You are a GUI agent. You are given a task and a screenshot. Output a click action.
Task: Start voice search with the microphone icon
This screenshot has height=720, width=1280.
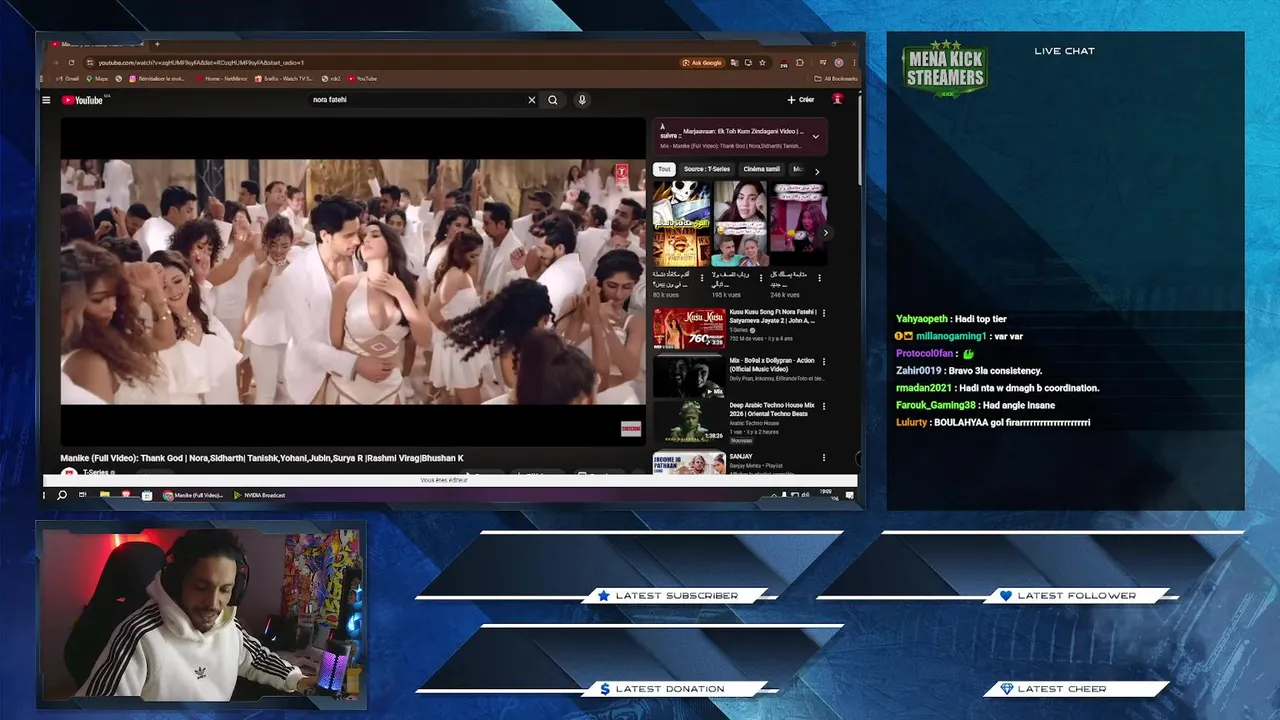click(x=582, y=100)
